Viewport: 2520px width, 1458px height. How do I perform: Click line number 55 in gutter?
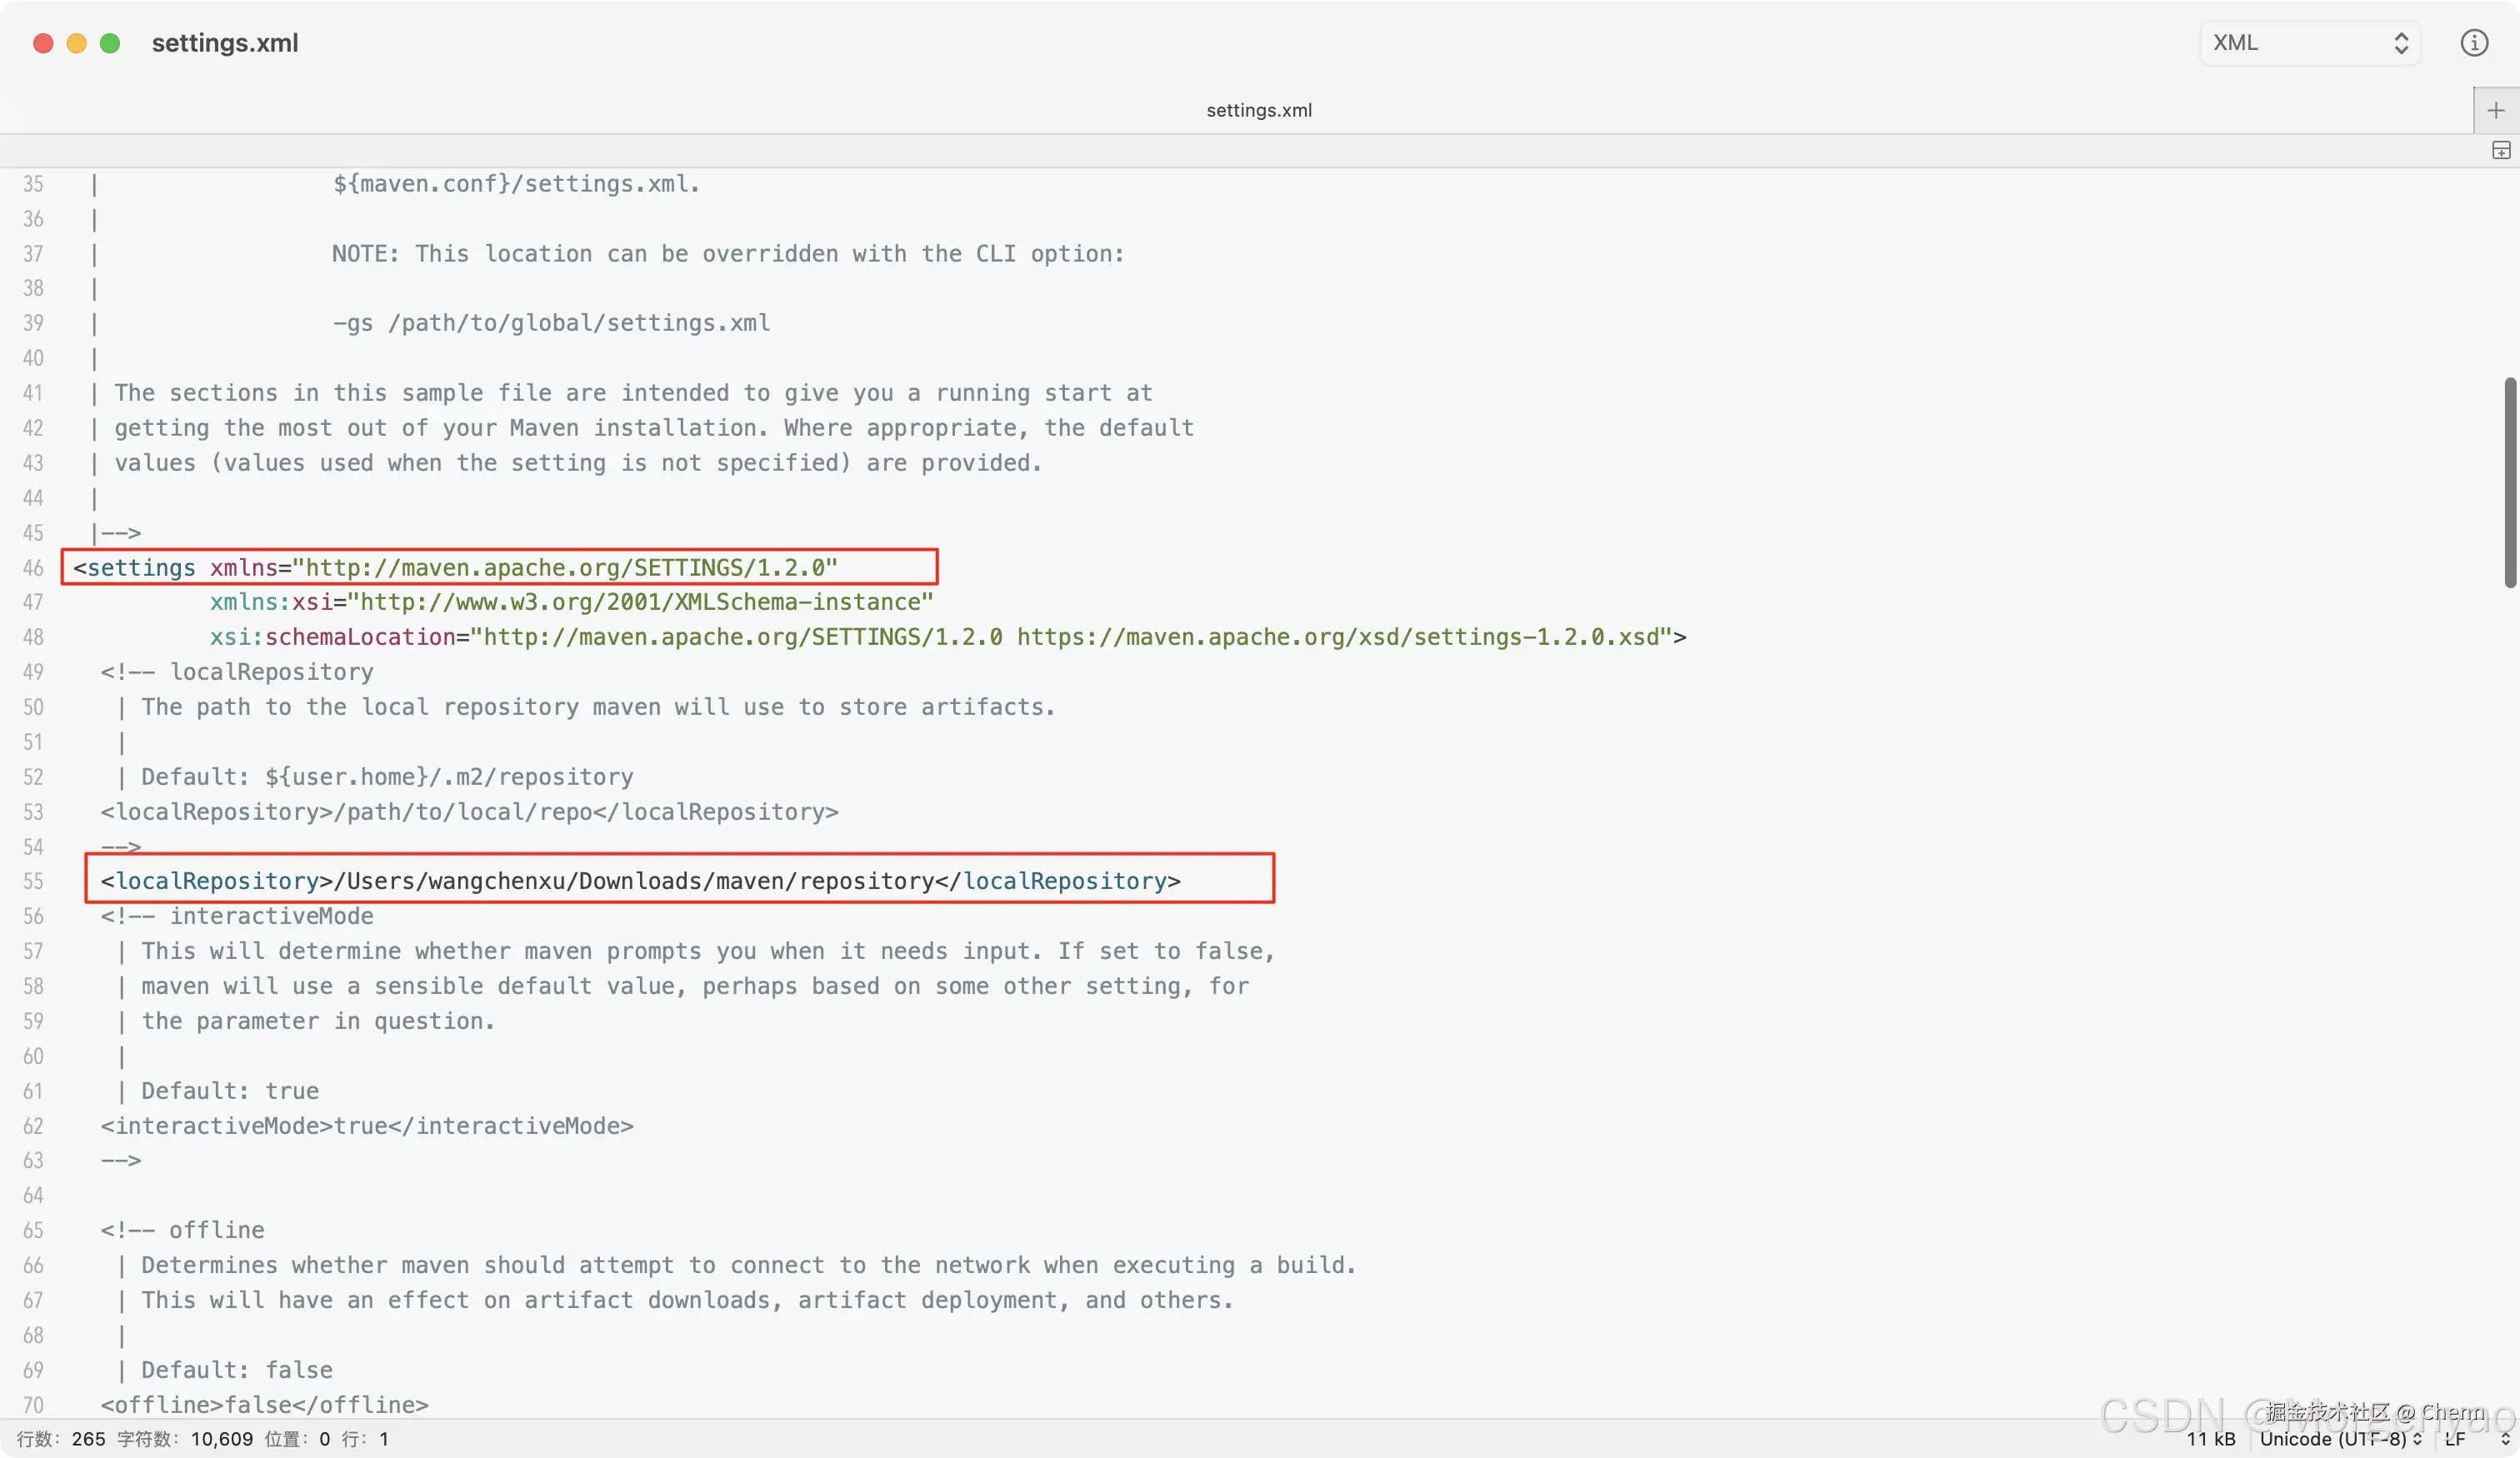click(33, 881)
